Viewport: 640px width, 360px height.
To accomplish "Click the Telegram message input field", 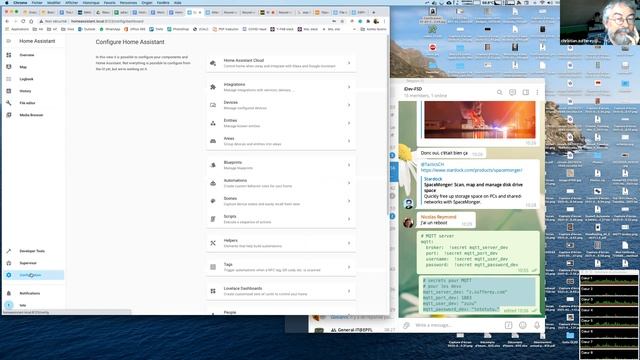I will (456, 325).
